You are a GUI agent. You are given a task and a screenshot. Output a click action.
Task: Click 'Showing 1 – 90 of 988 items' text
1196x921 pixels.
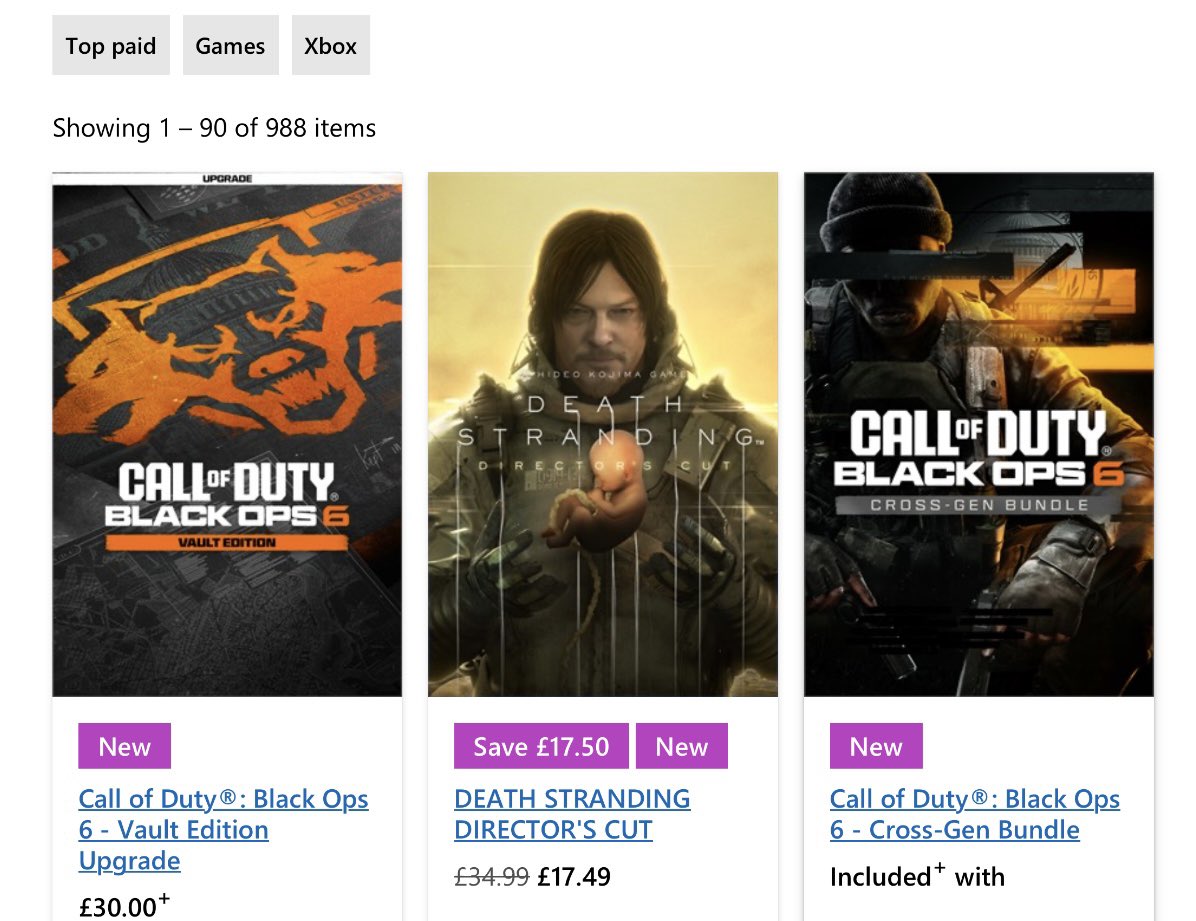(x=214, y=127)
